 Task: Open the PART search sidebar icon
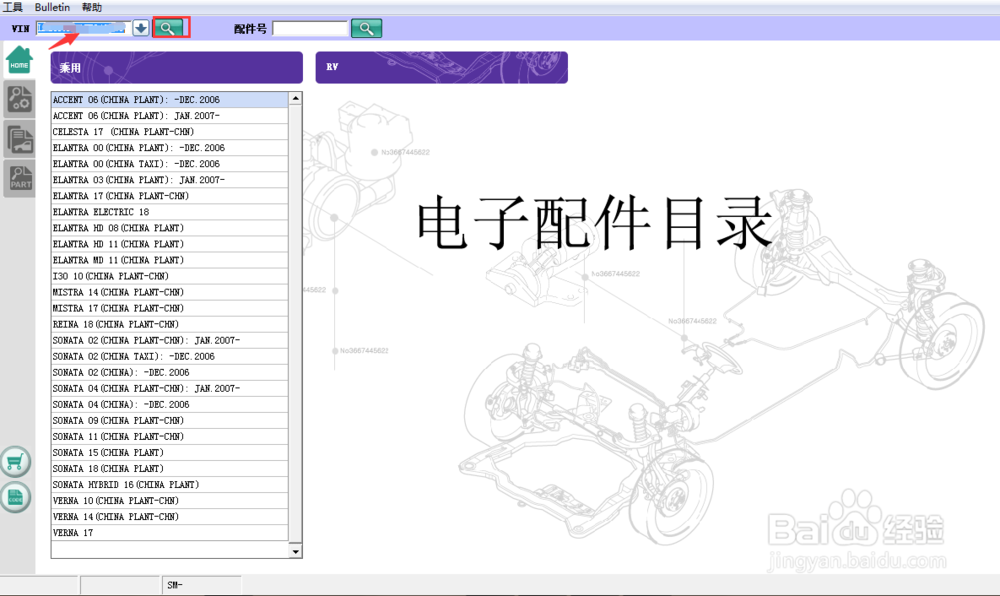coord(20,178)
